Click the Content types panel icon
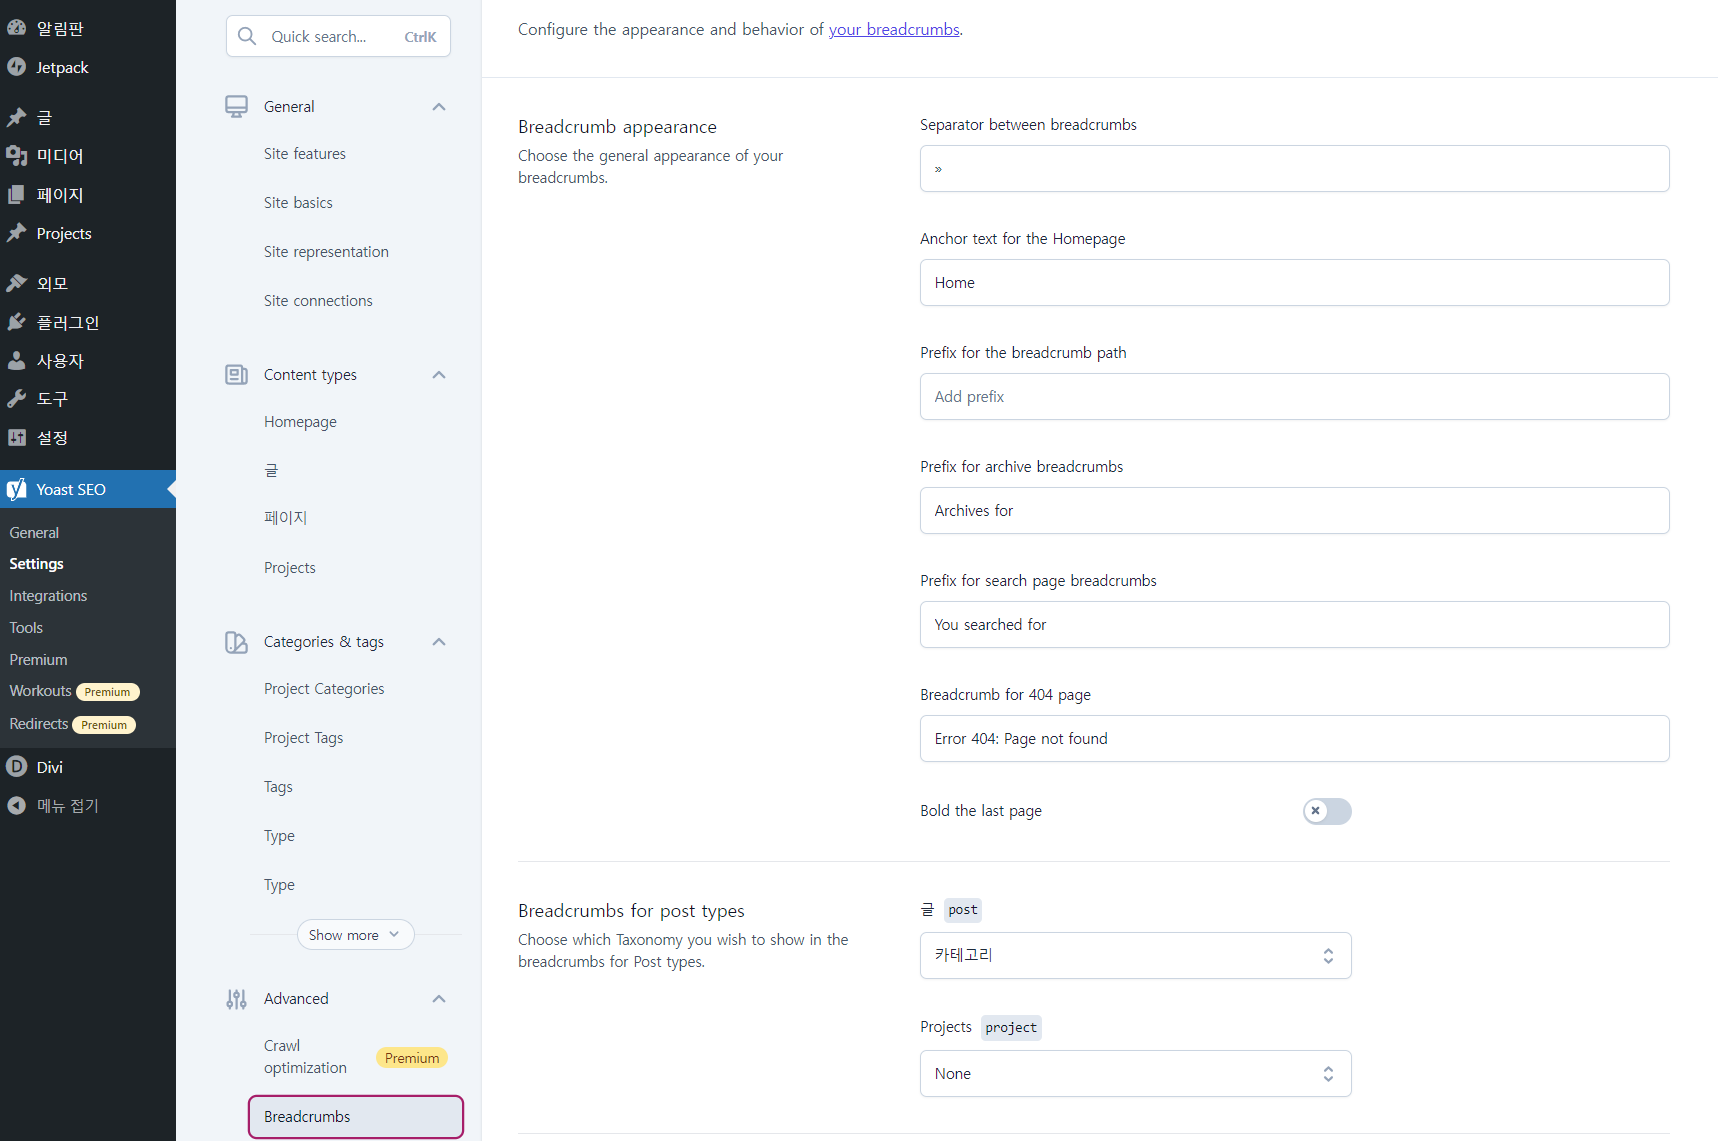Viewport: 1718px width, 1141px height. point(236,374)
